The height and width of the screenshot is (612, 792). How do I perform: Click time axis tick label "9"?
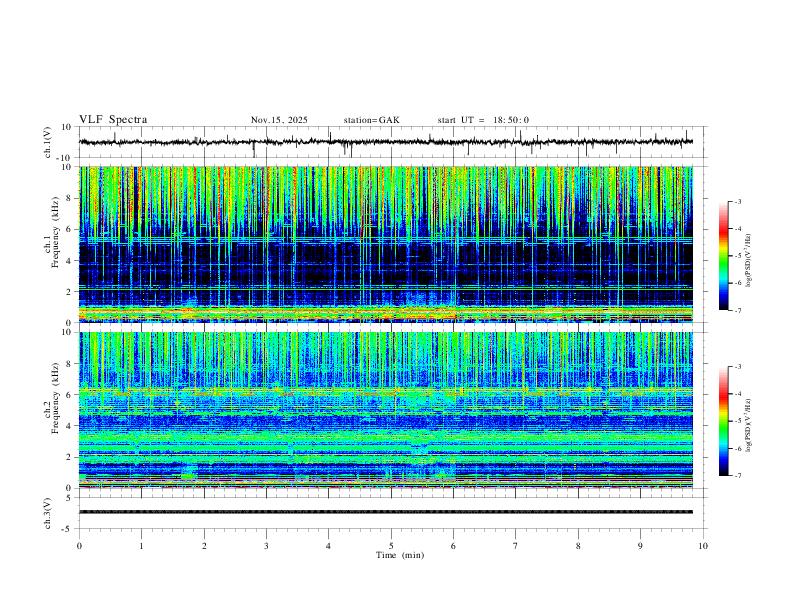click(640, 546)
